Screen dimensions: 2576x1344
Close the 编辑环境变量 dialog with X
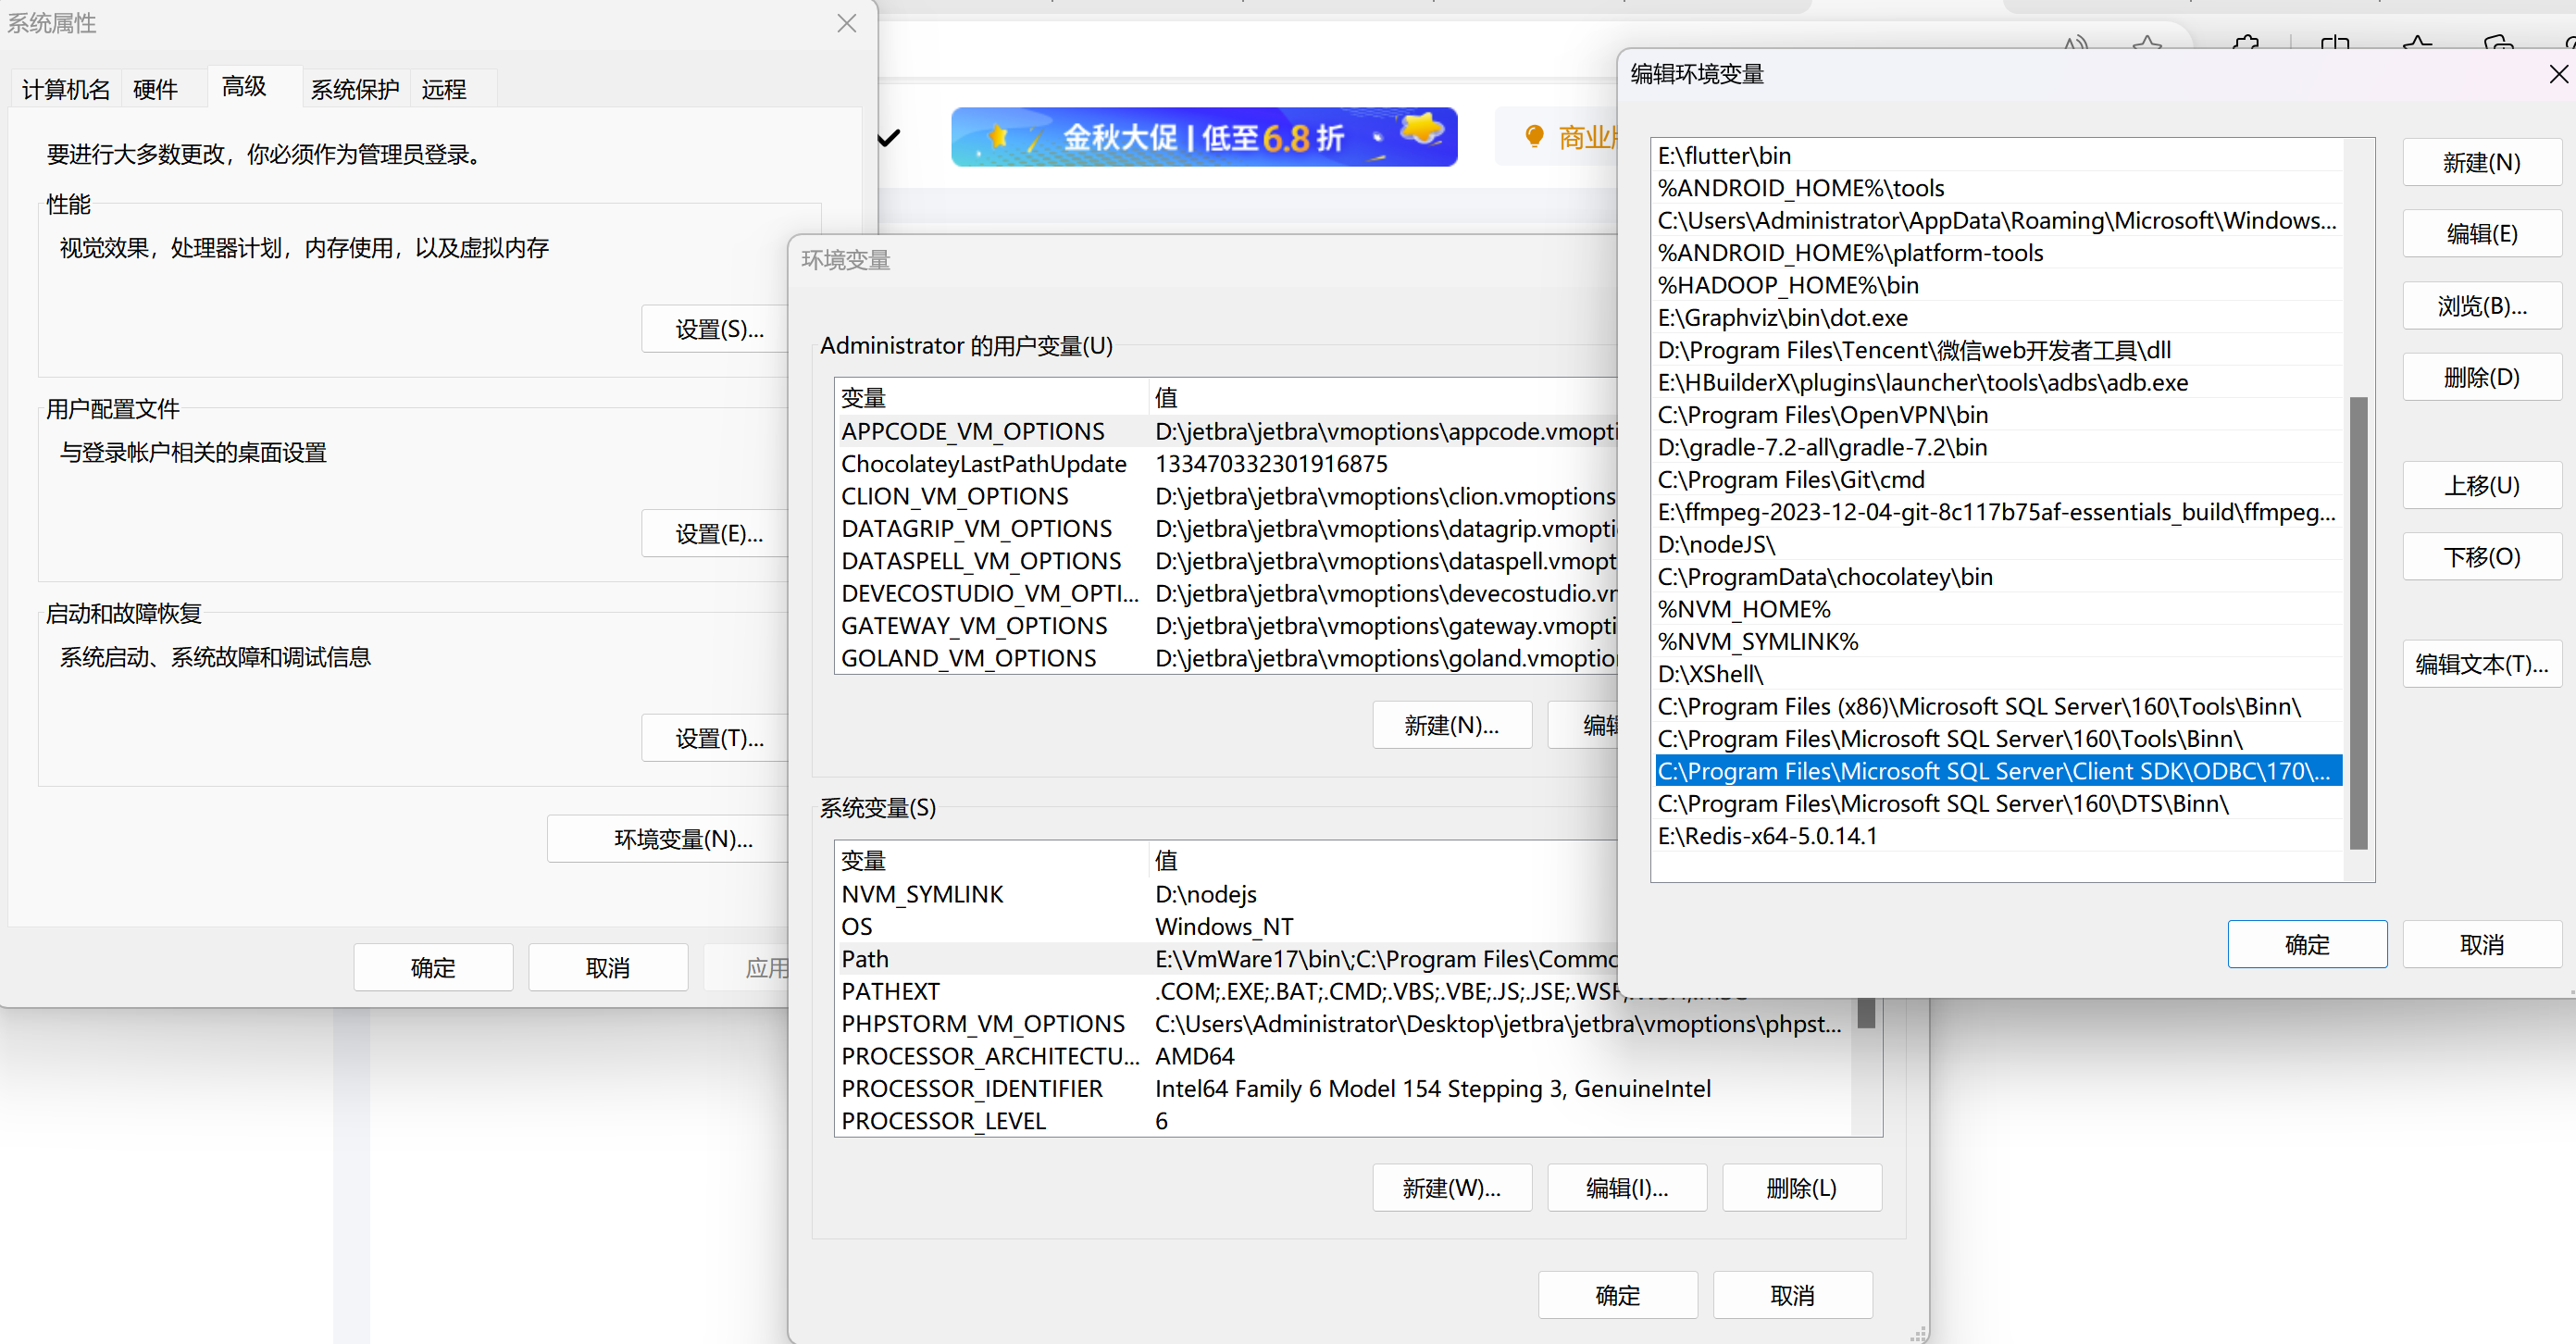click(x=2558, y=74)
